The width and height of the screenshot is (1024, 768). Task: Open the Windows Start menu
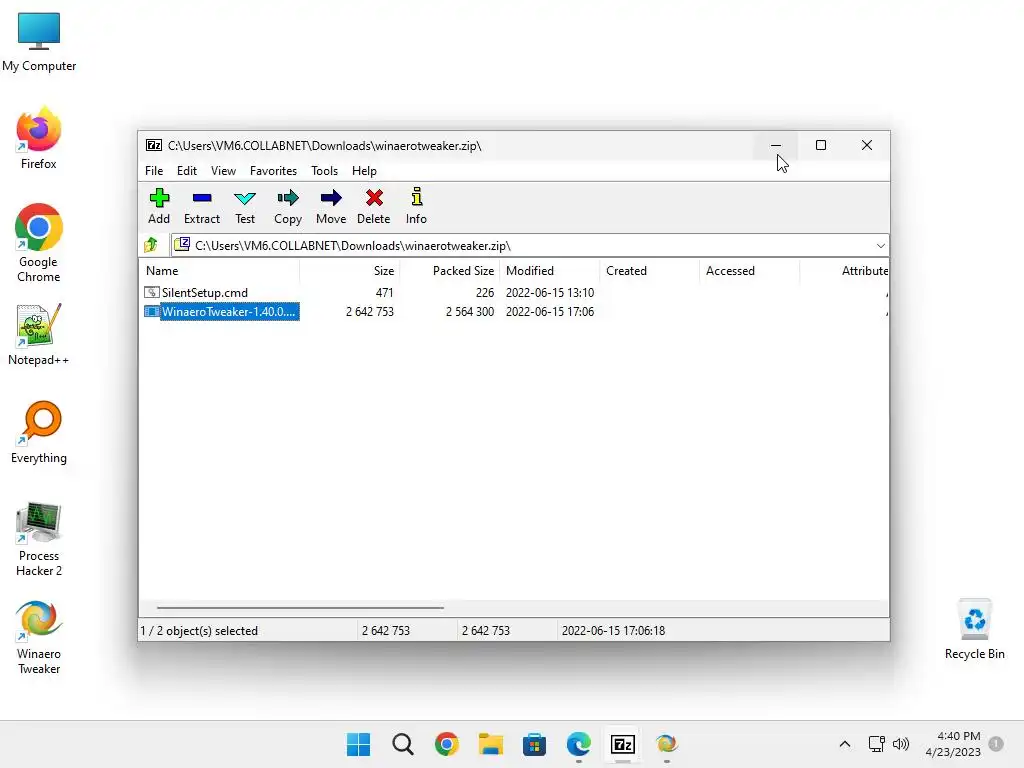359,744
